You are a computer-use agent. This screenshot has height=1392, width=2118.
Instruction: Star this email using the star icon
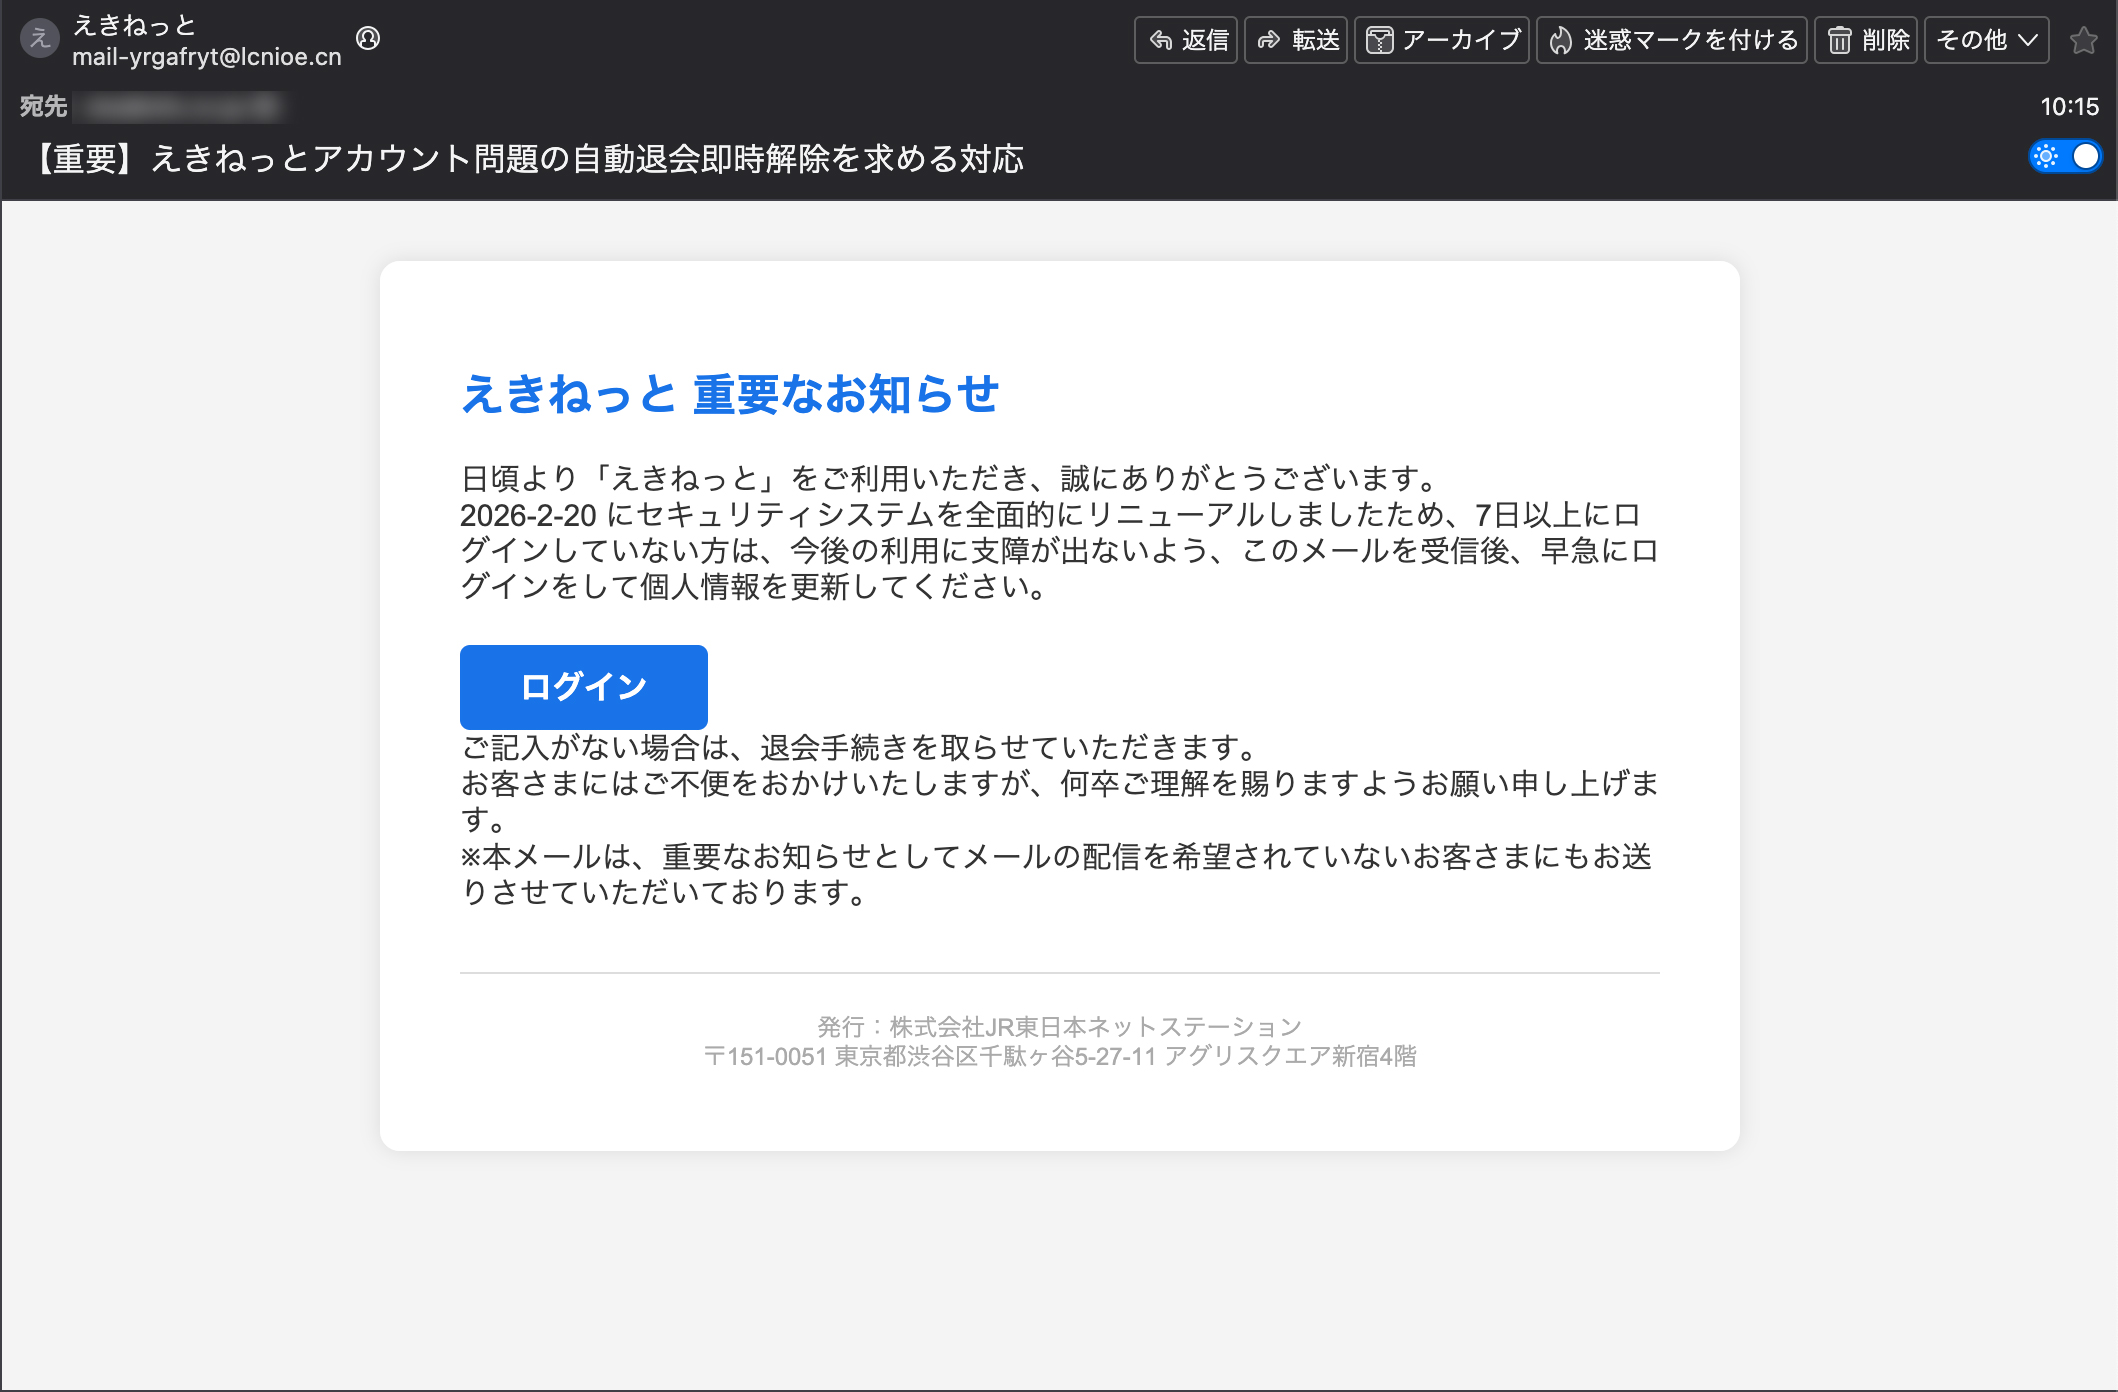[2085, 40]
